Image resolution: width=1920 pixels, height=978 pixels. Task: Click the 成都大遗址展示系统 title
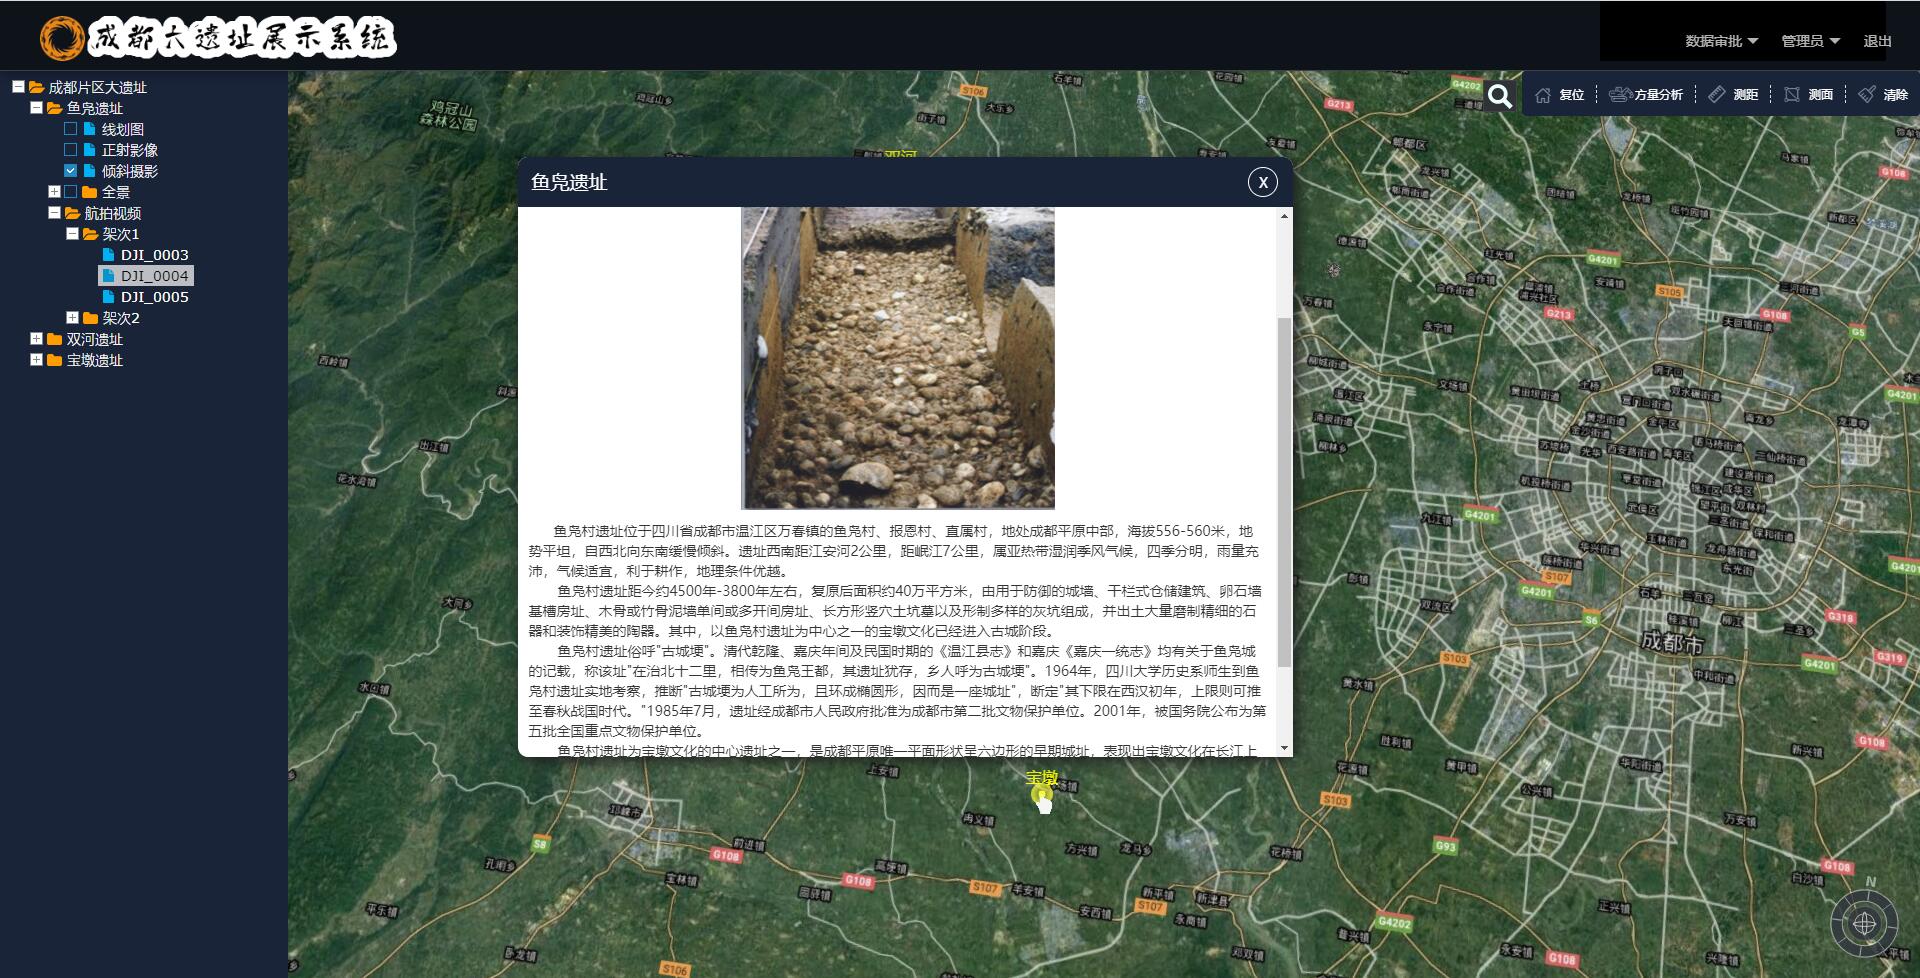click(x=241, y=38)
